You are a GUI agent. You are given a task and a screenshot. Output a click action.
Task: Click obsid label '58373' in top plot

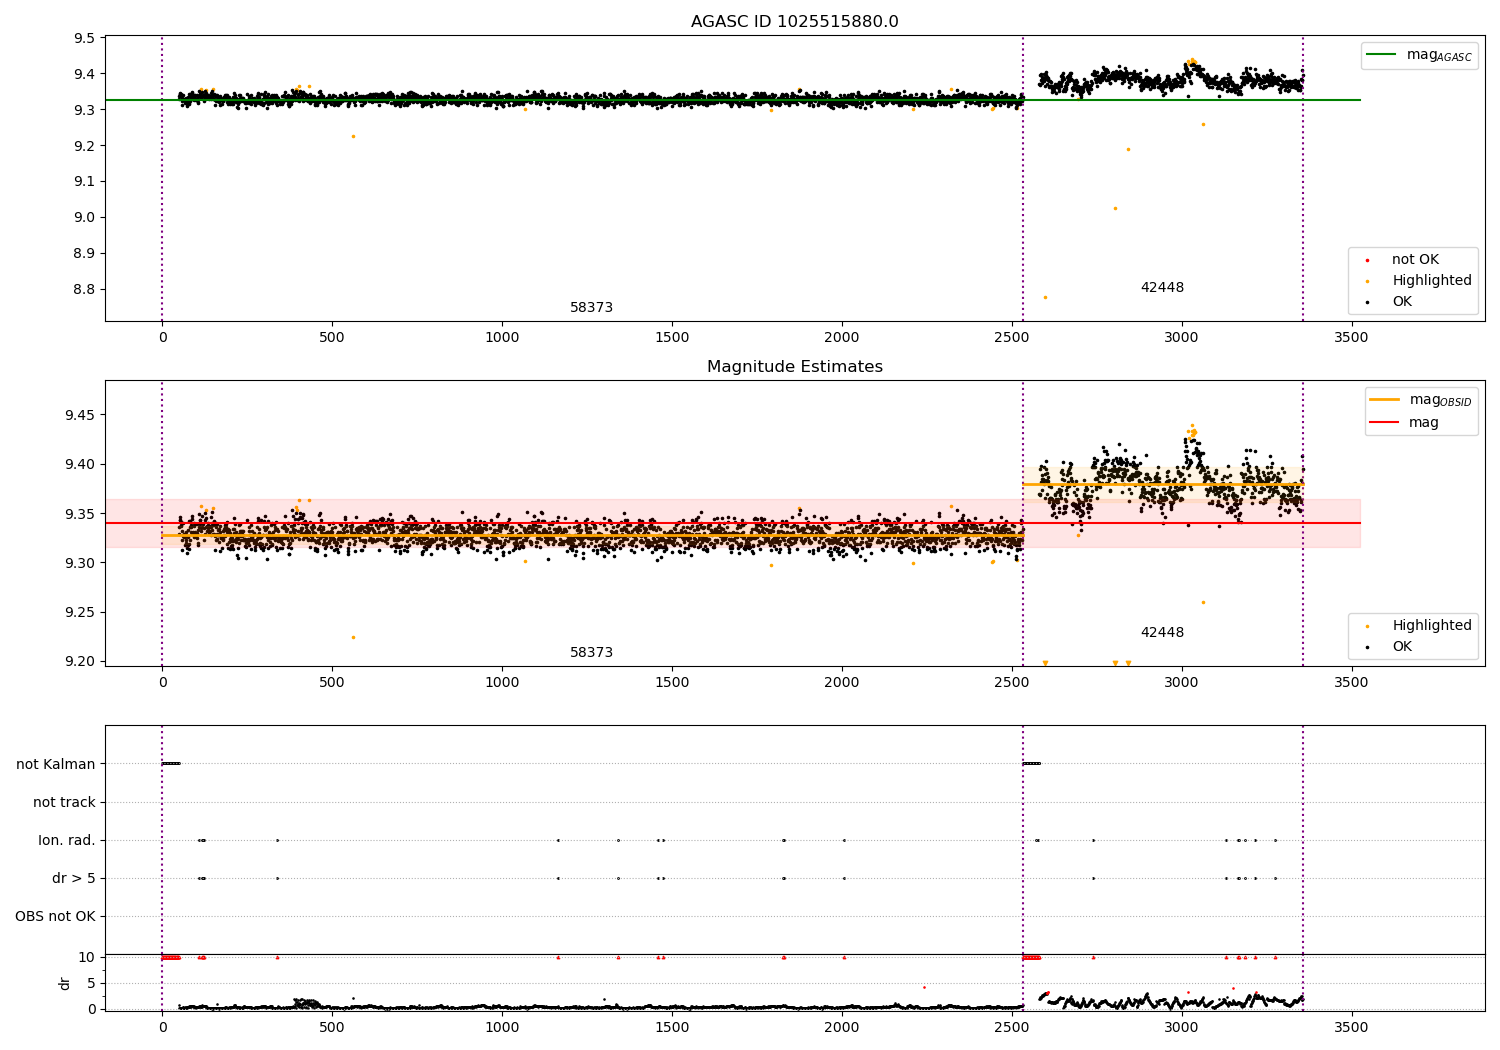591,308
